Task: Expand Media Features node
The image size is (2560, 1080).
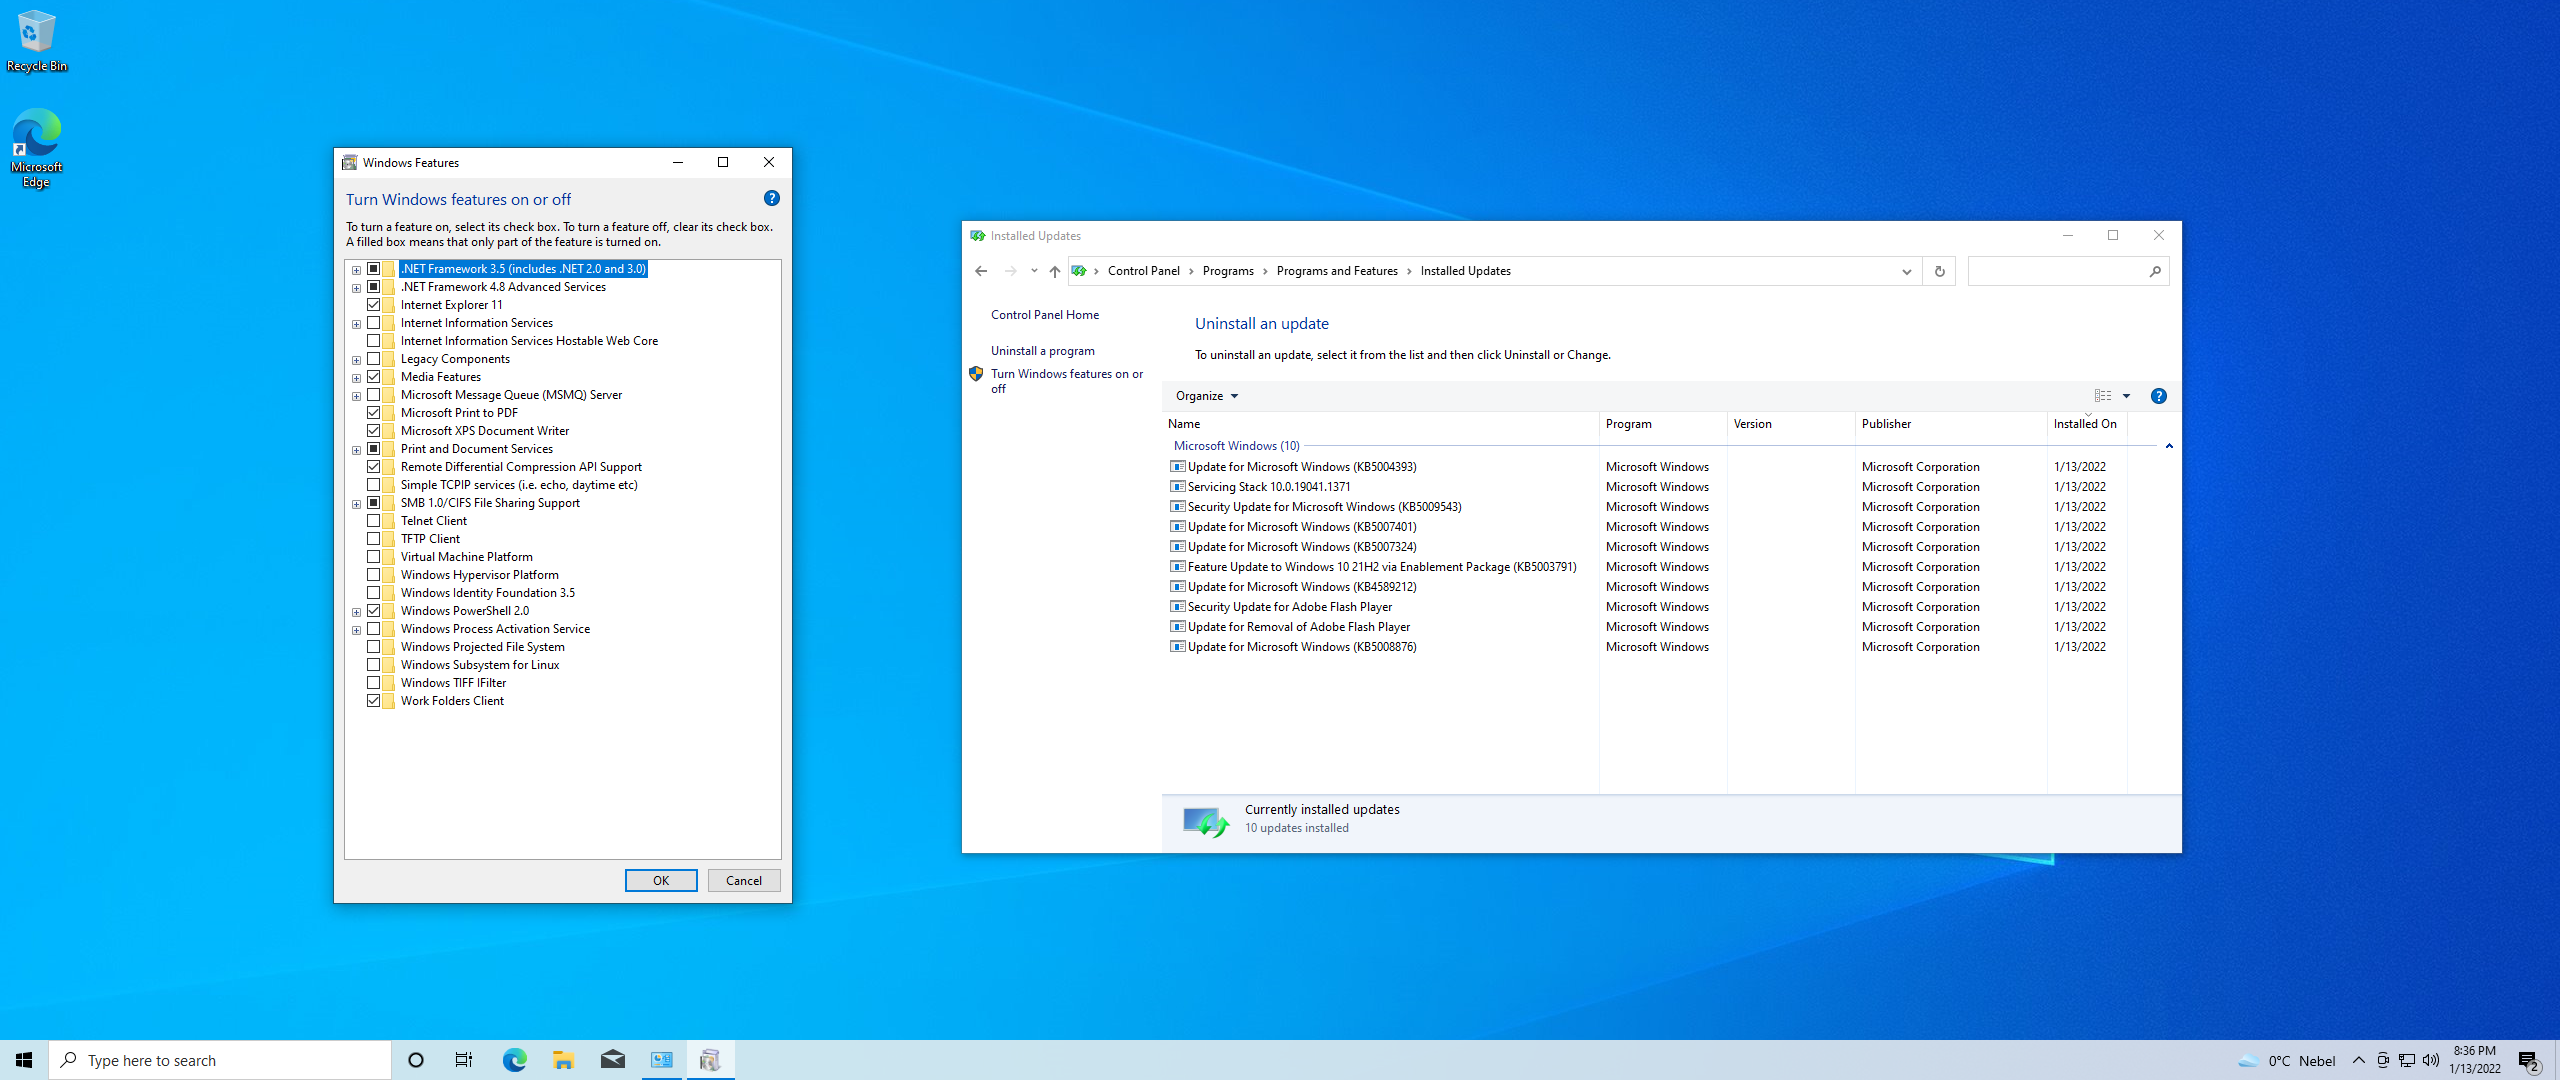Action: pyautogui.click(x=356, y=378)
